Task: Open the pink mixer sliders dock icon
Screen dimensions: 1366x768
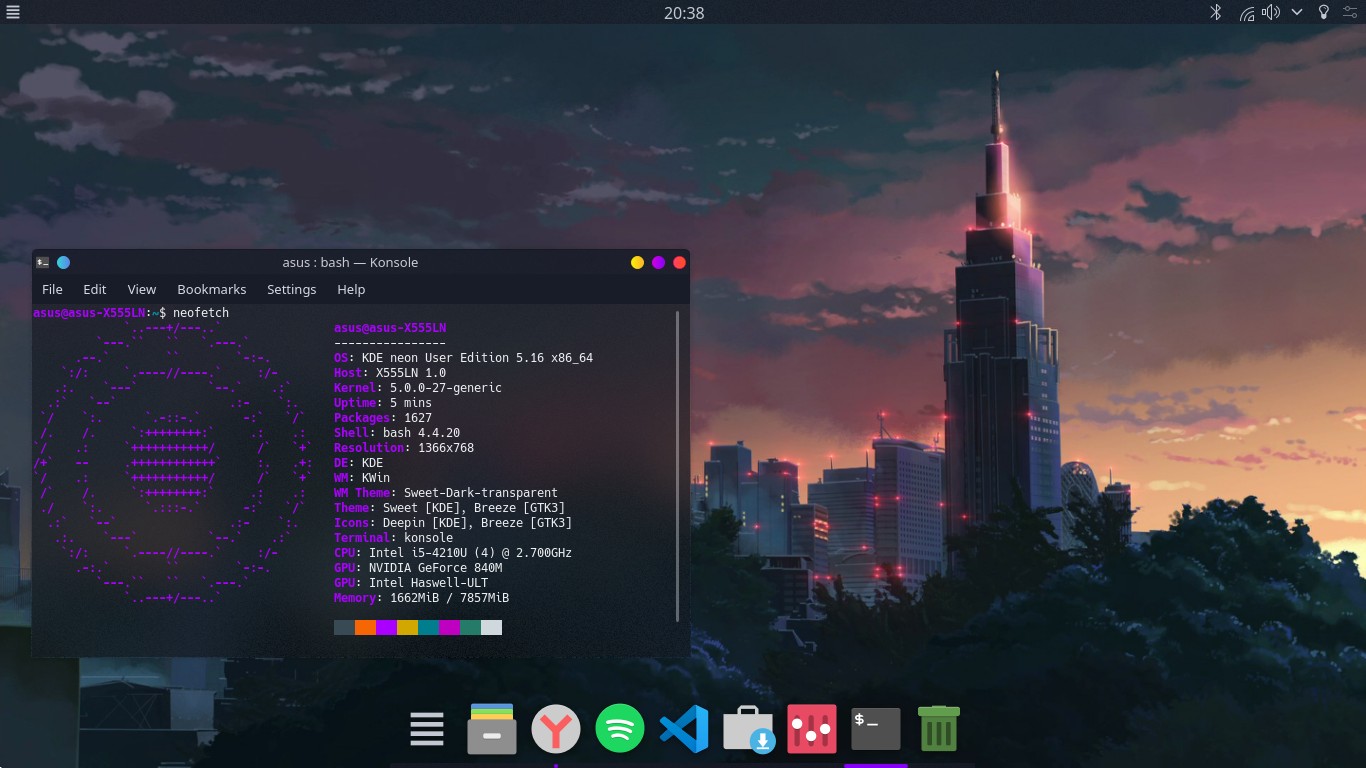Action: (811, 729)
